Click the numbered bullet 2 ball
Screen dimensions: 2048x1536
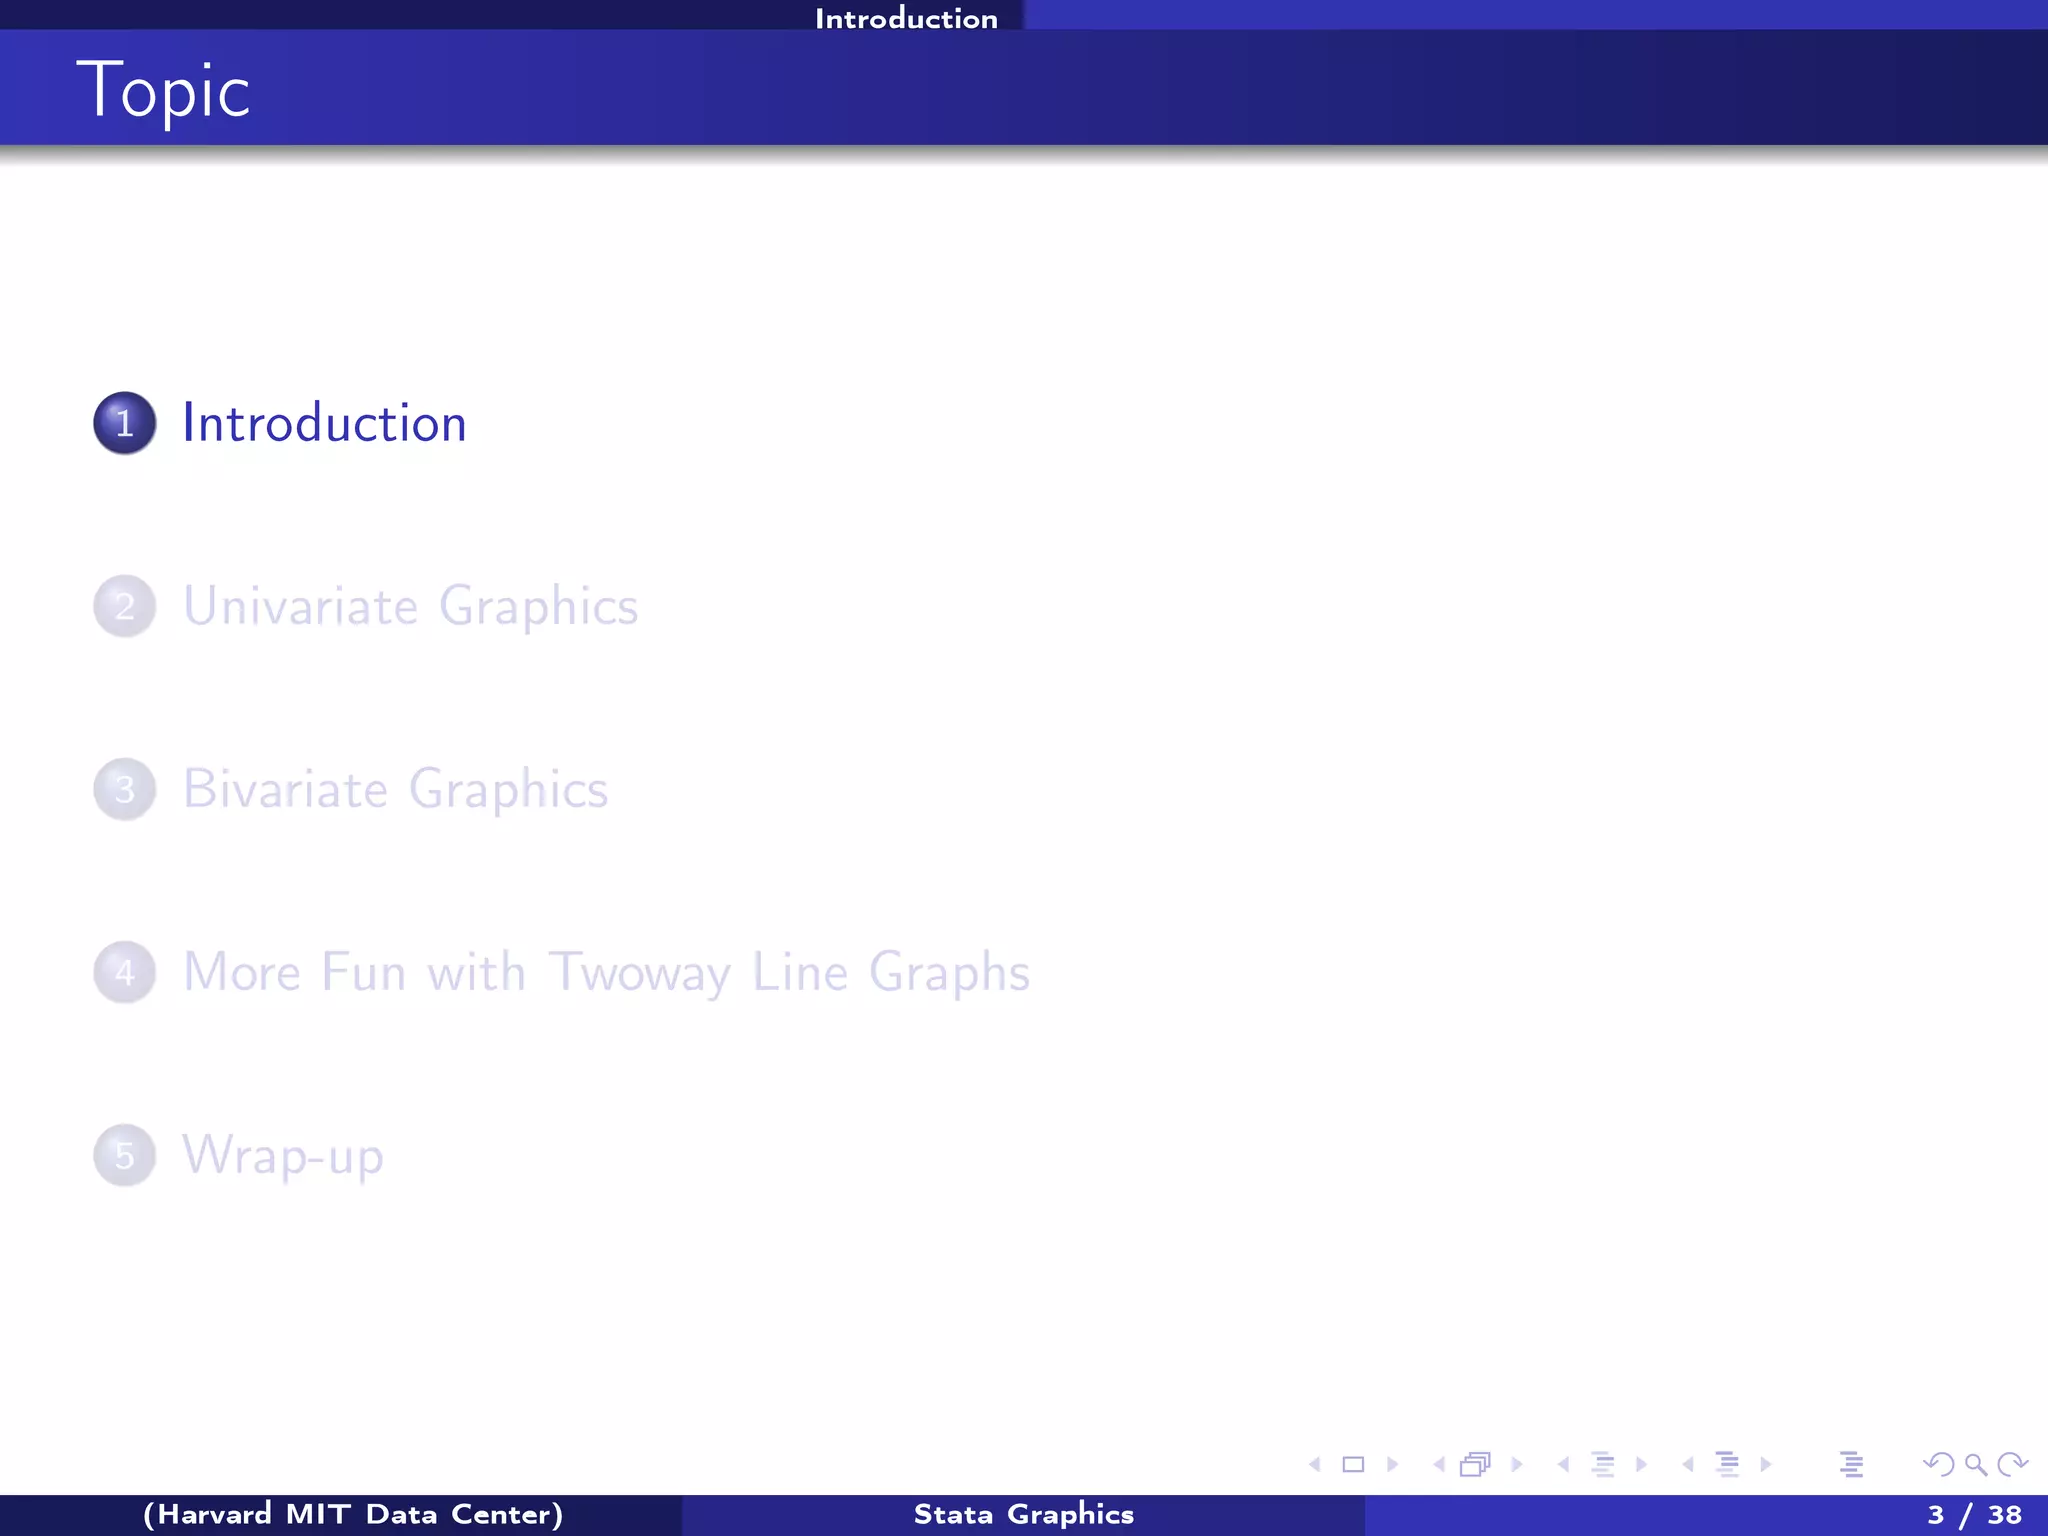[x=125, y=606]
